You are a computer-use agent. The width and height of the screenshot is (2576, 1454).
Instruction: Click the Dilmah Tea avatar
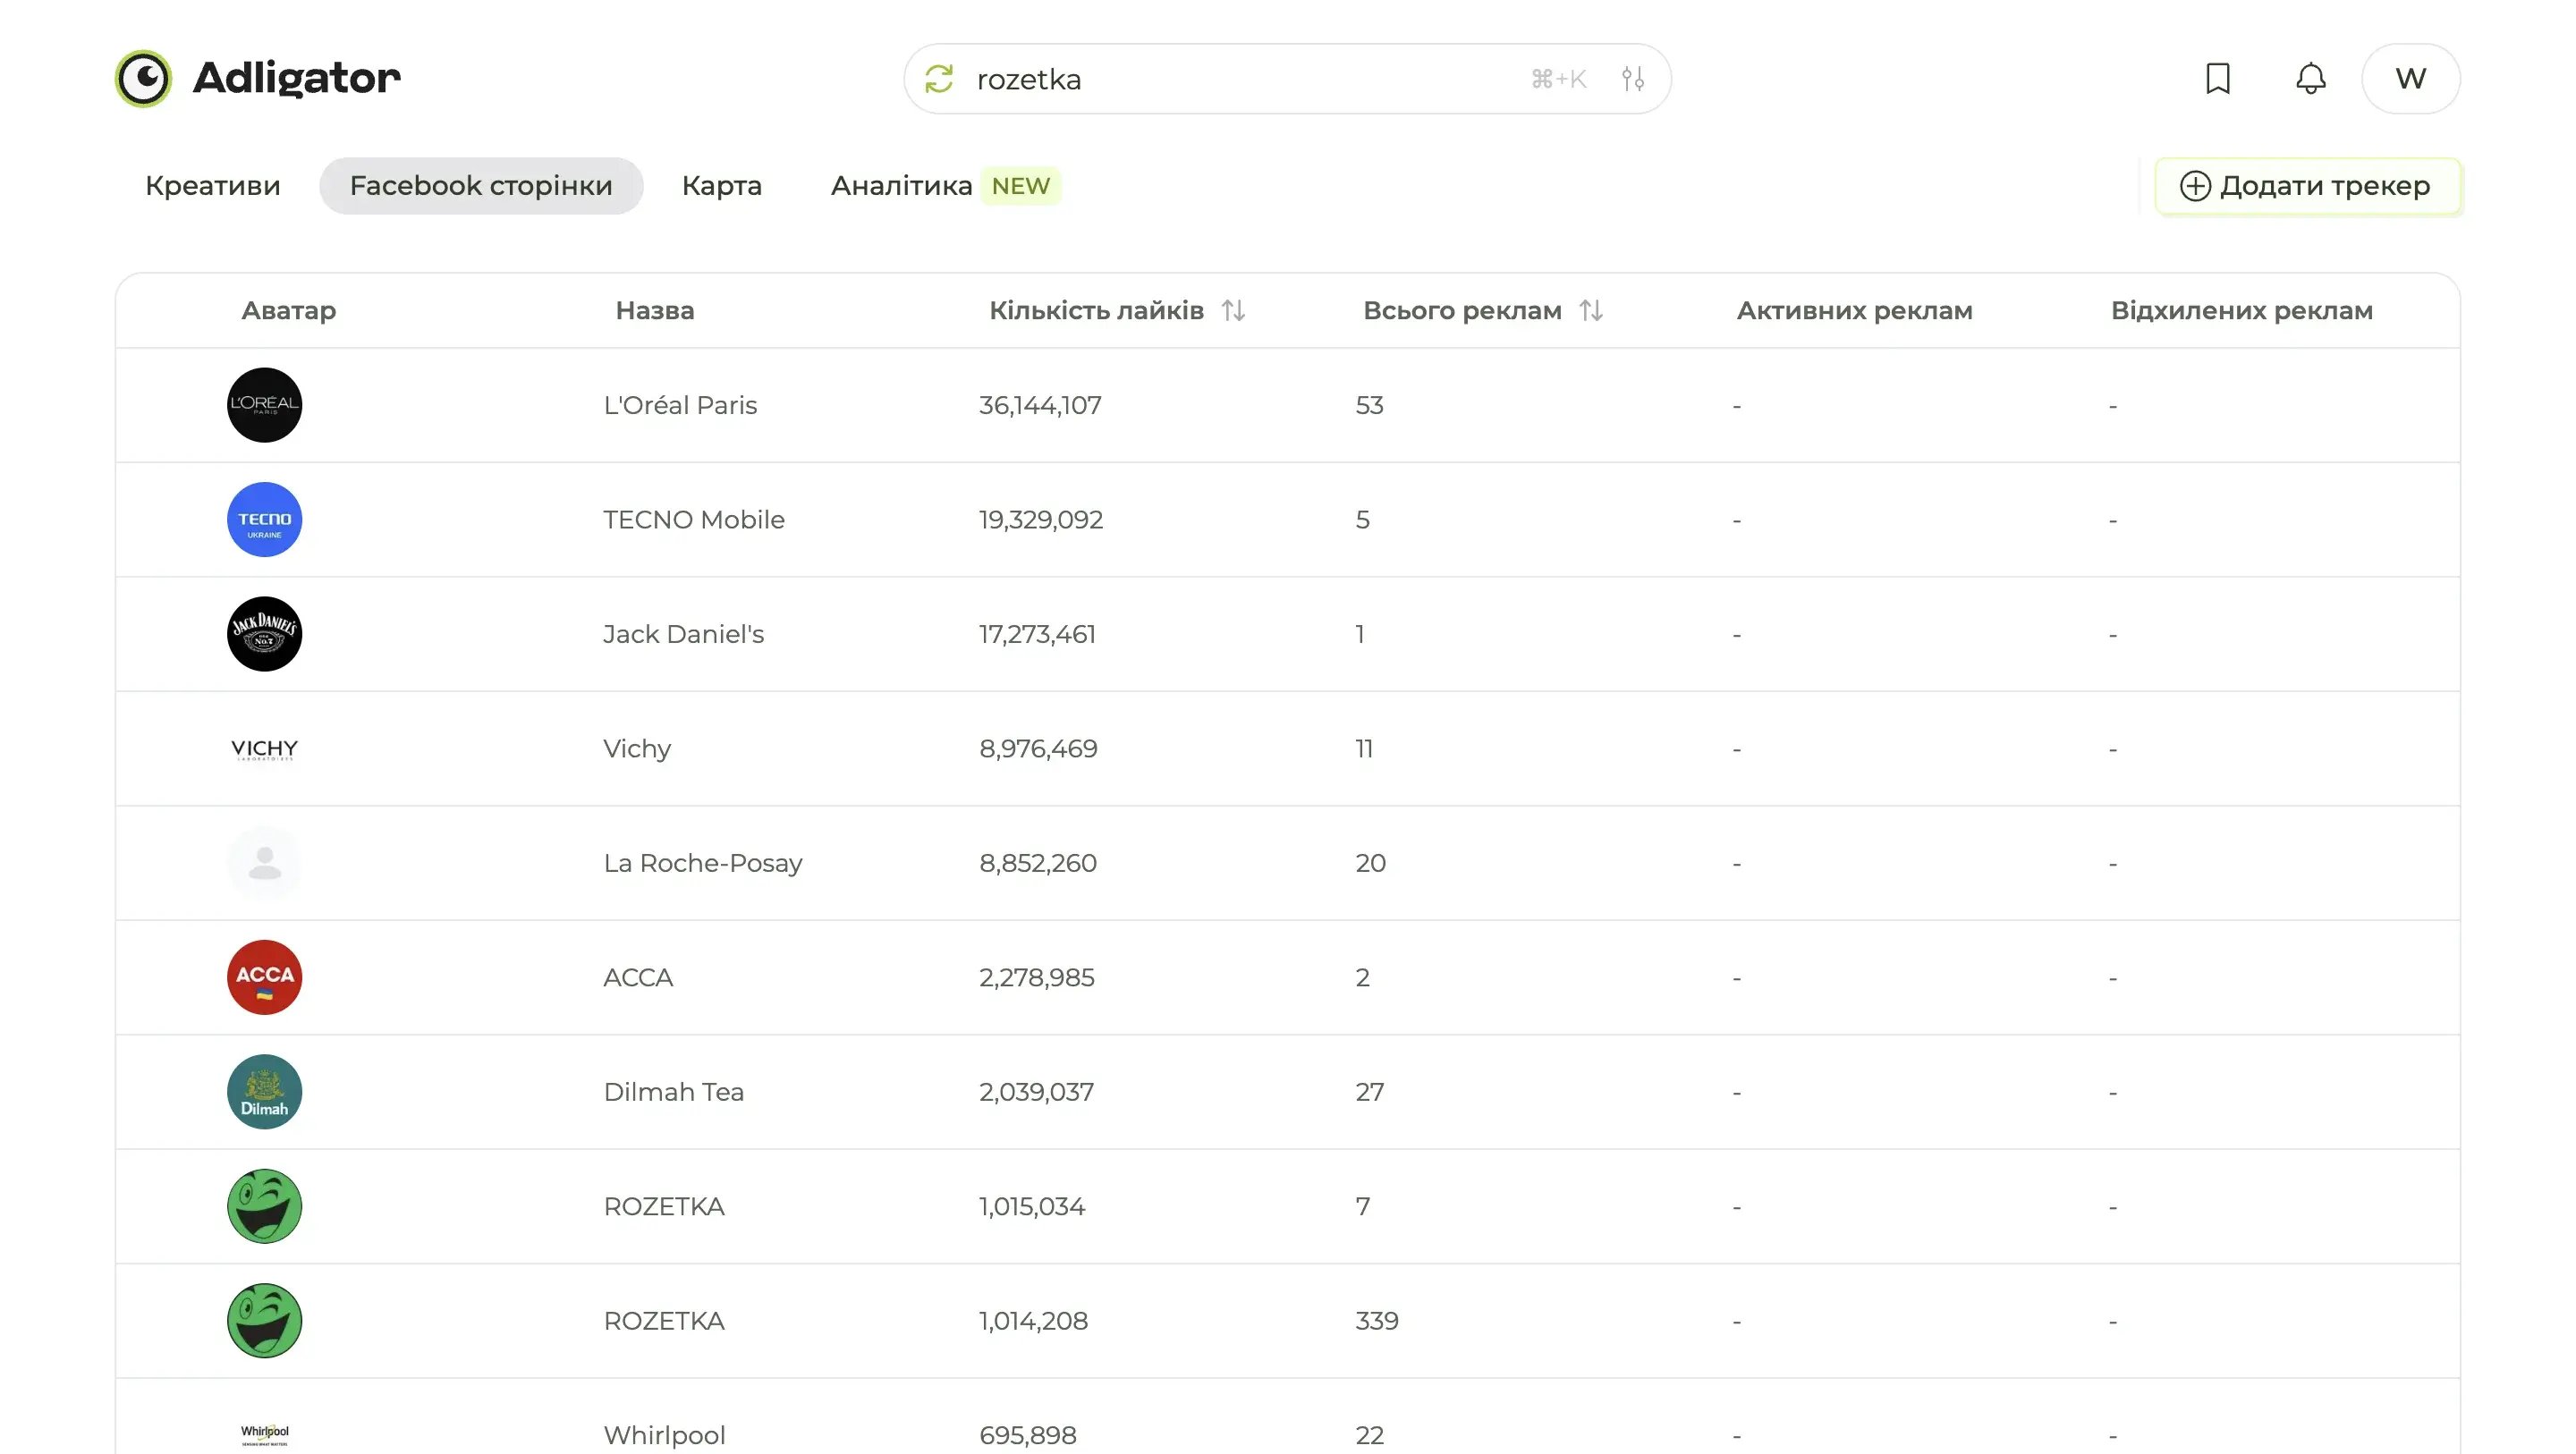264,1092
